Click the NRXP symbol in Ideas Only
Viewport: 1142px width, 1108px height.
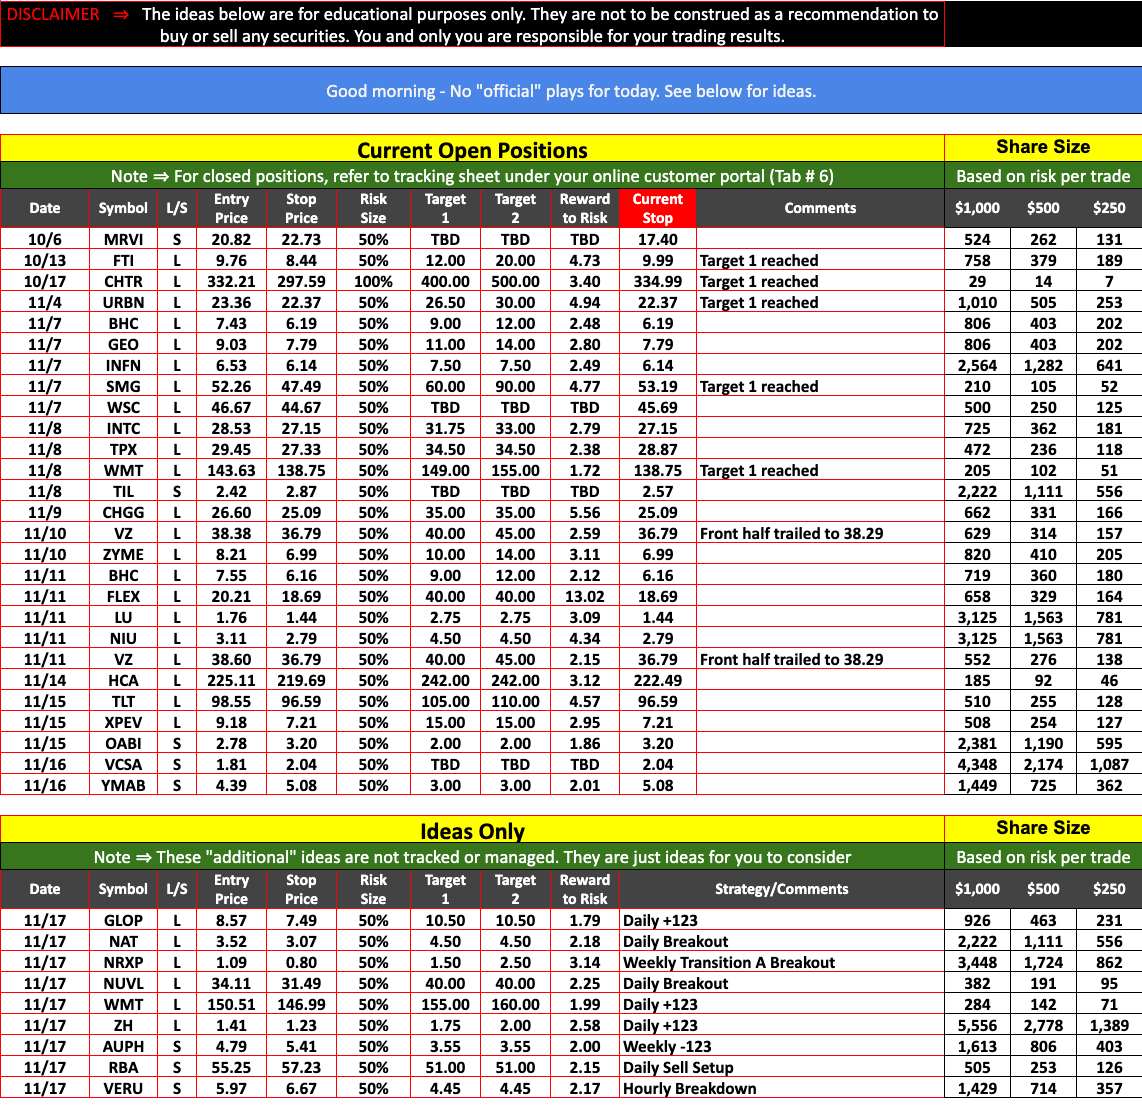point(123,963)
